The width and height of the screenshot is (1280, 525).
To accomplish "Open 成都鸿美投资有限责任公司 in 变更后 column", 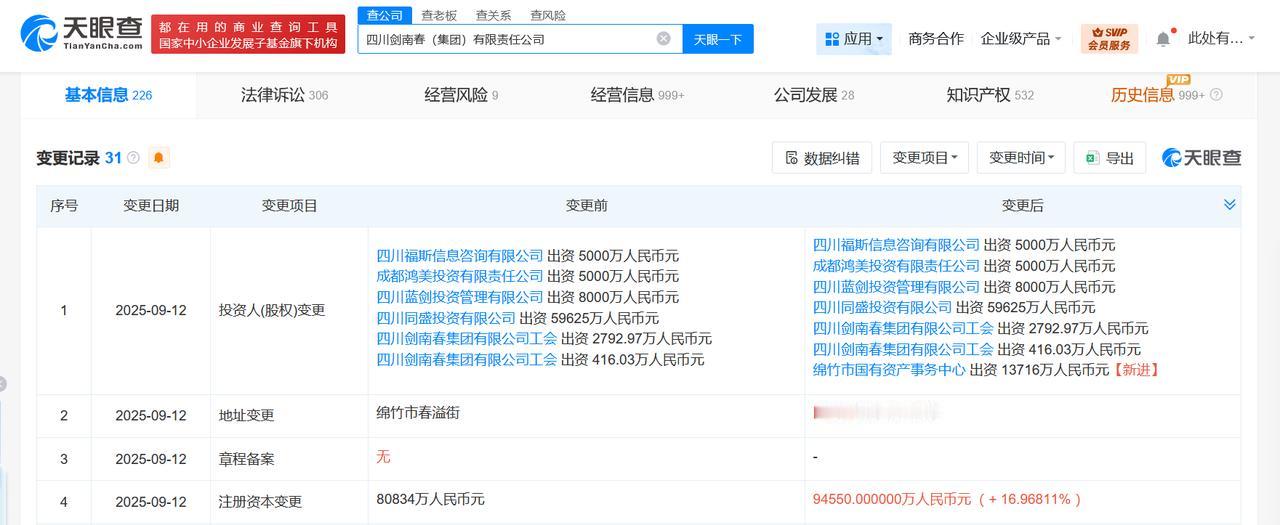I will (897, 266).
